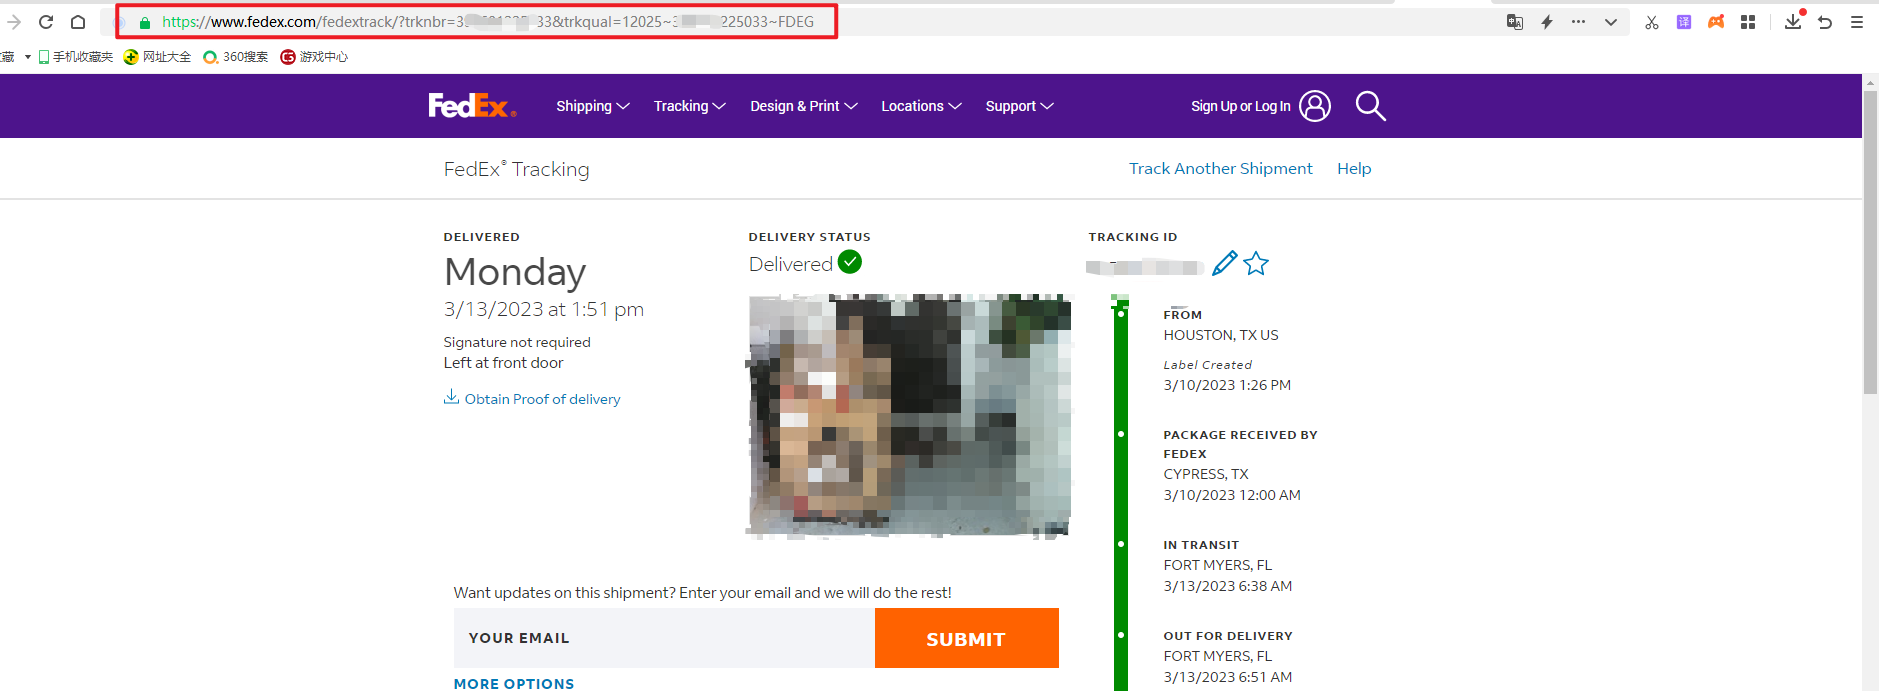Click the Package Received timeline dot
Viewport: 1879px width, 691px height.
point(1121,434)
